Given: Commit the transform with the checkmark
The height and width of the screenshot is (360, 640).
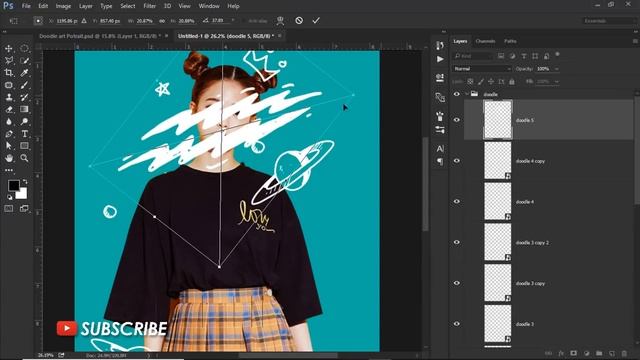Looking at the screenshot, I should 316,20.
